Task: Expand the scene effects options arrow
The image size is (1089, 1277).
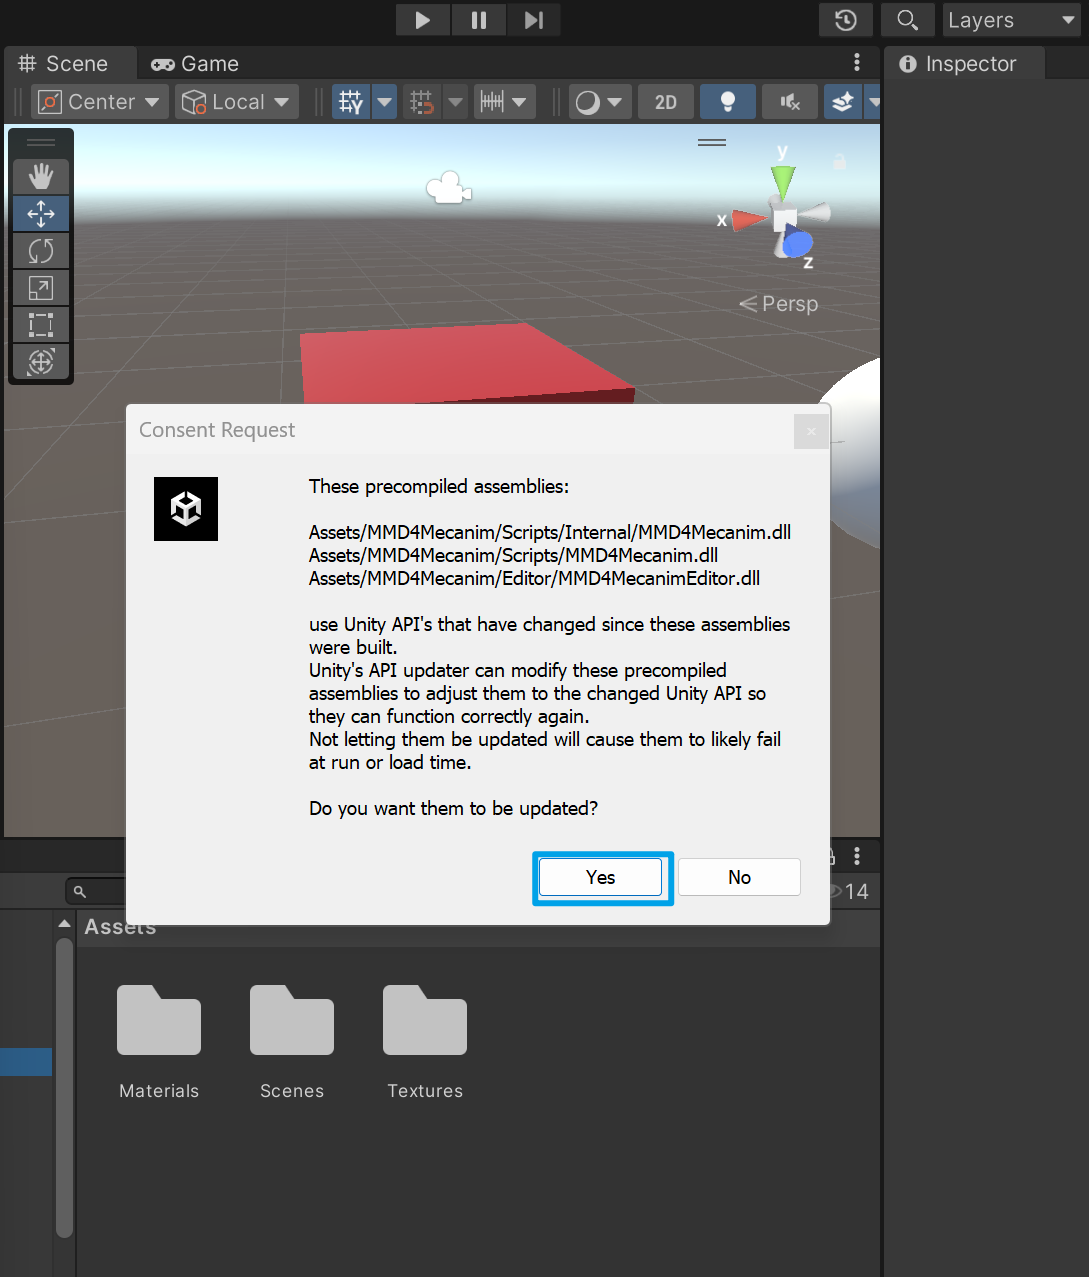Action: (873, 102)
